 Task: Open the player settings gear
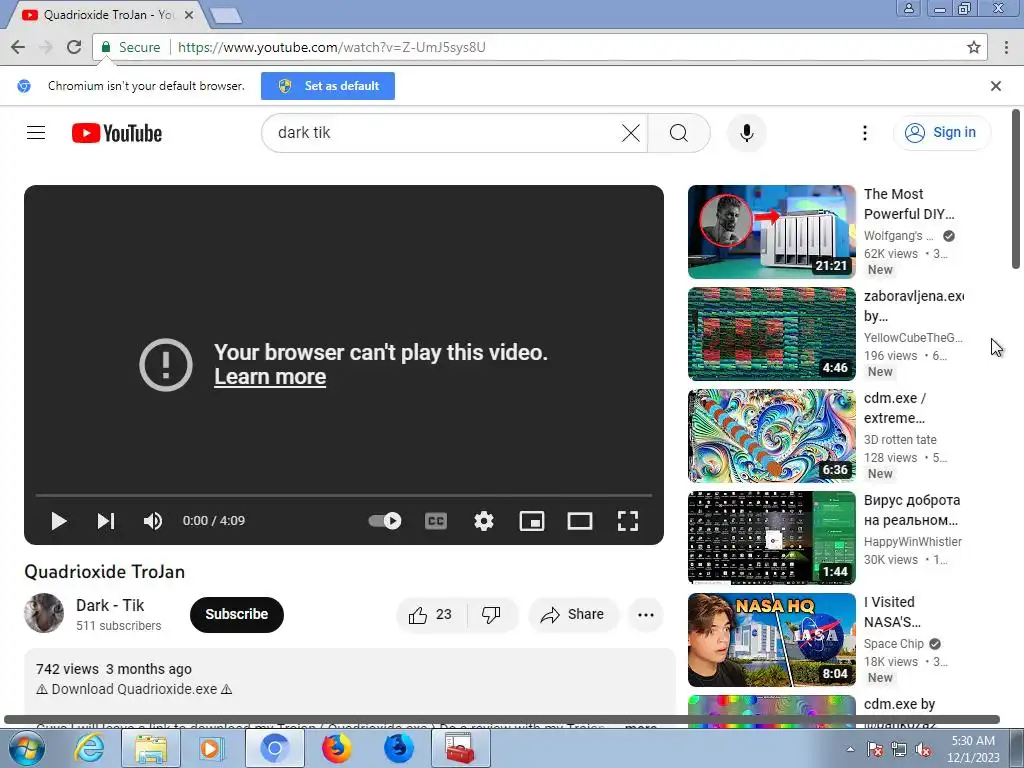tap(483, 520)
